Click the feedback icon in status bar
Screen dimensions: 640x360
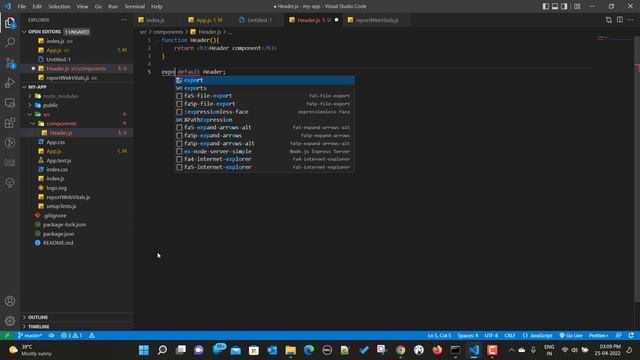[619, 336]
